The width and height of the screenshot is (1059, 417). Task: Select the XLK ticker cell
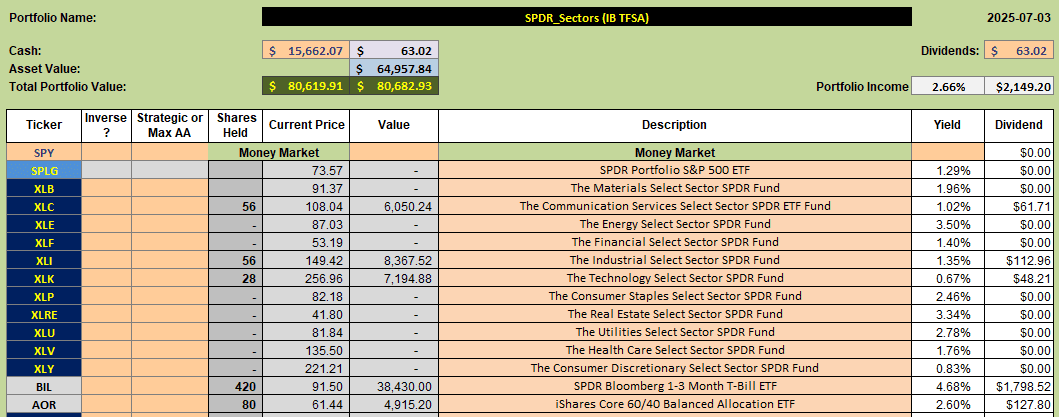[x=44, y=278]
